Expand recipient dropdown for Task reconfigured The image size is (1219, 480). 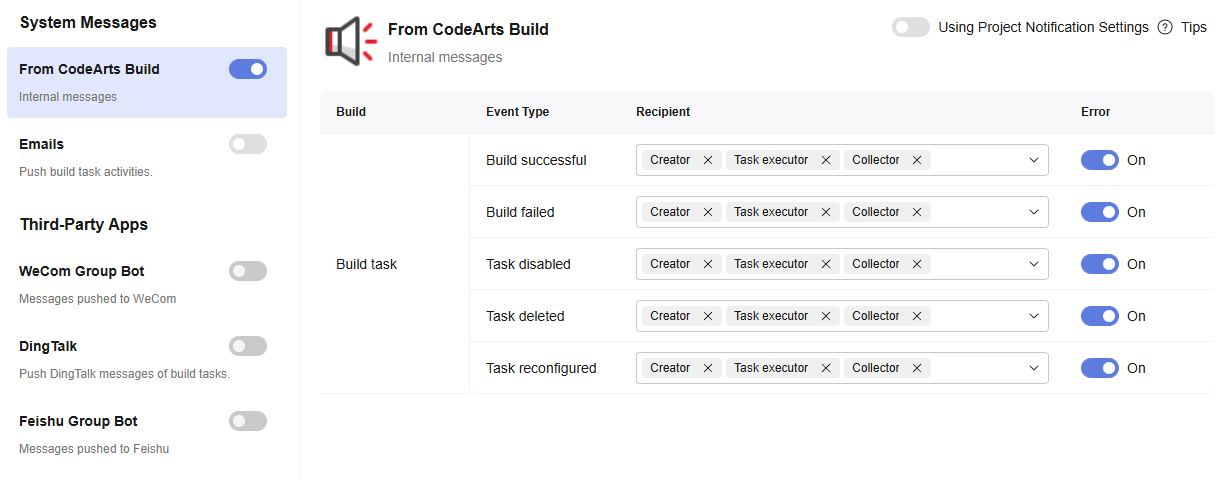coord(1034,368)
